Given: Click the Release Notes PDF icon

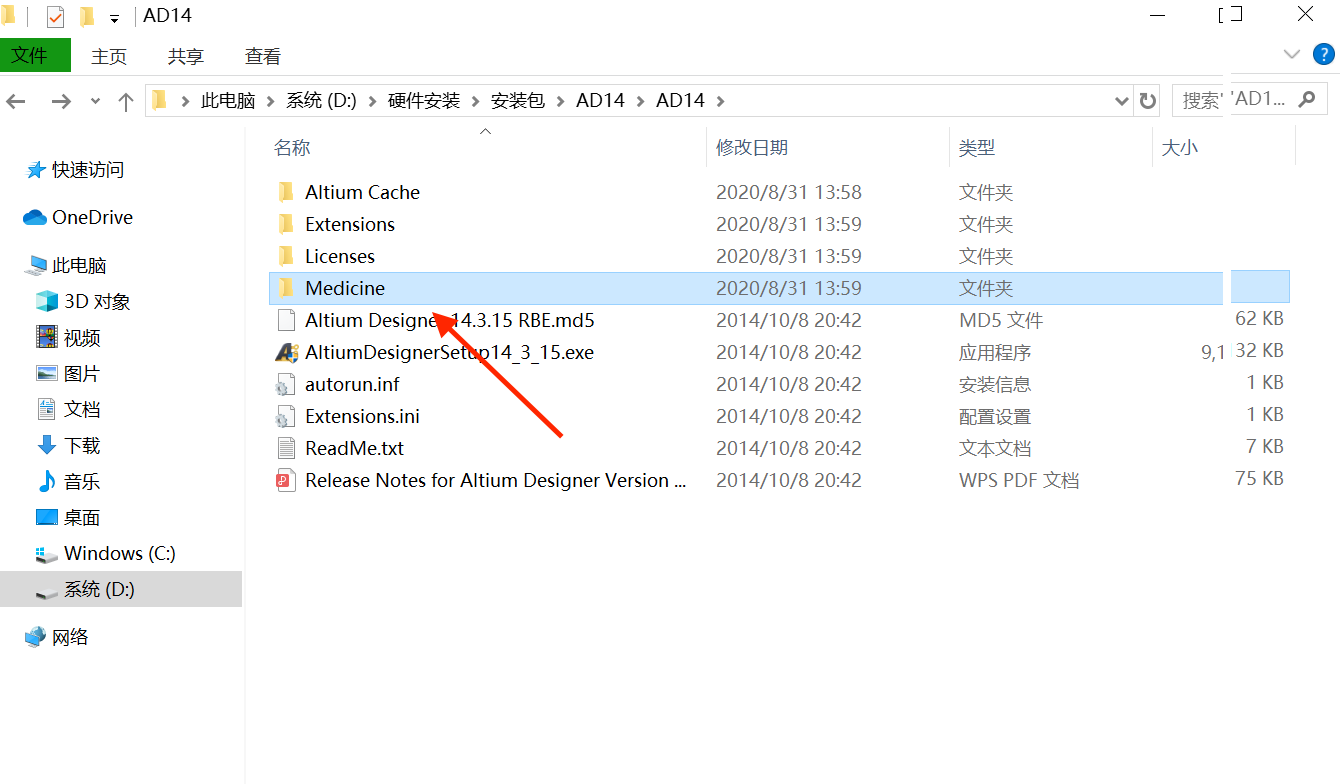Looking at the screenshot, I should point(287,480).
